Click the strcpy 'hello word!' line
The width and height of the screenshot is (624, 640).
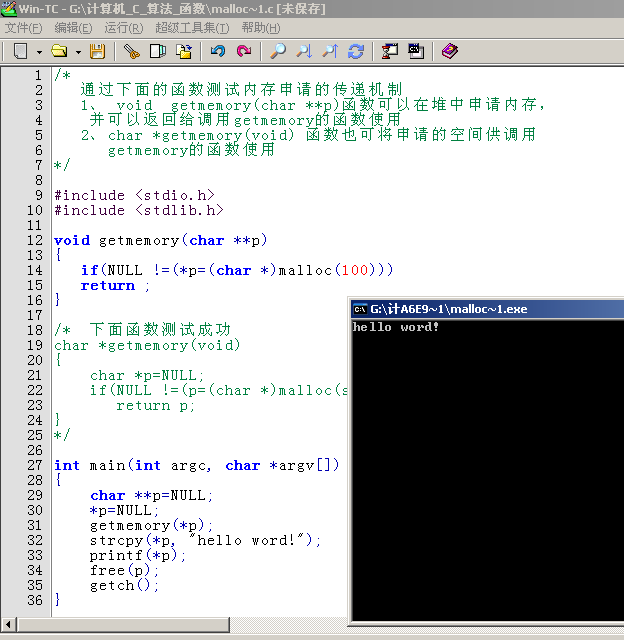(x=206, y=540)
